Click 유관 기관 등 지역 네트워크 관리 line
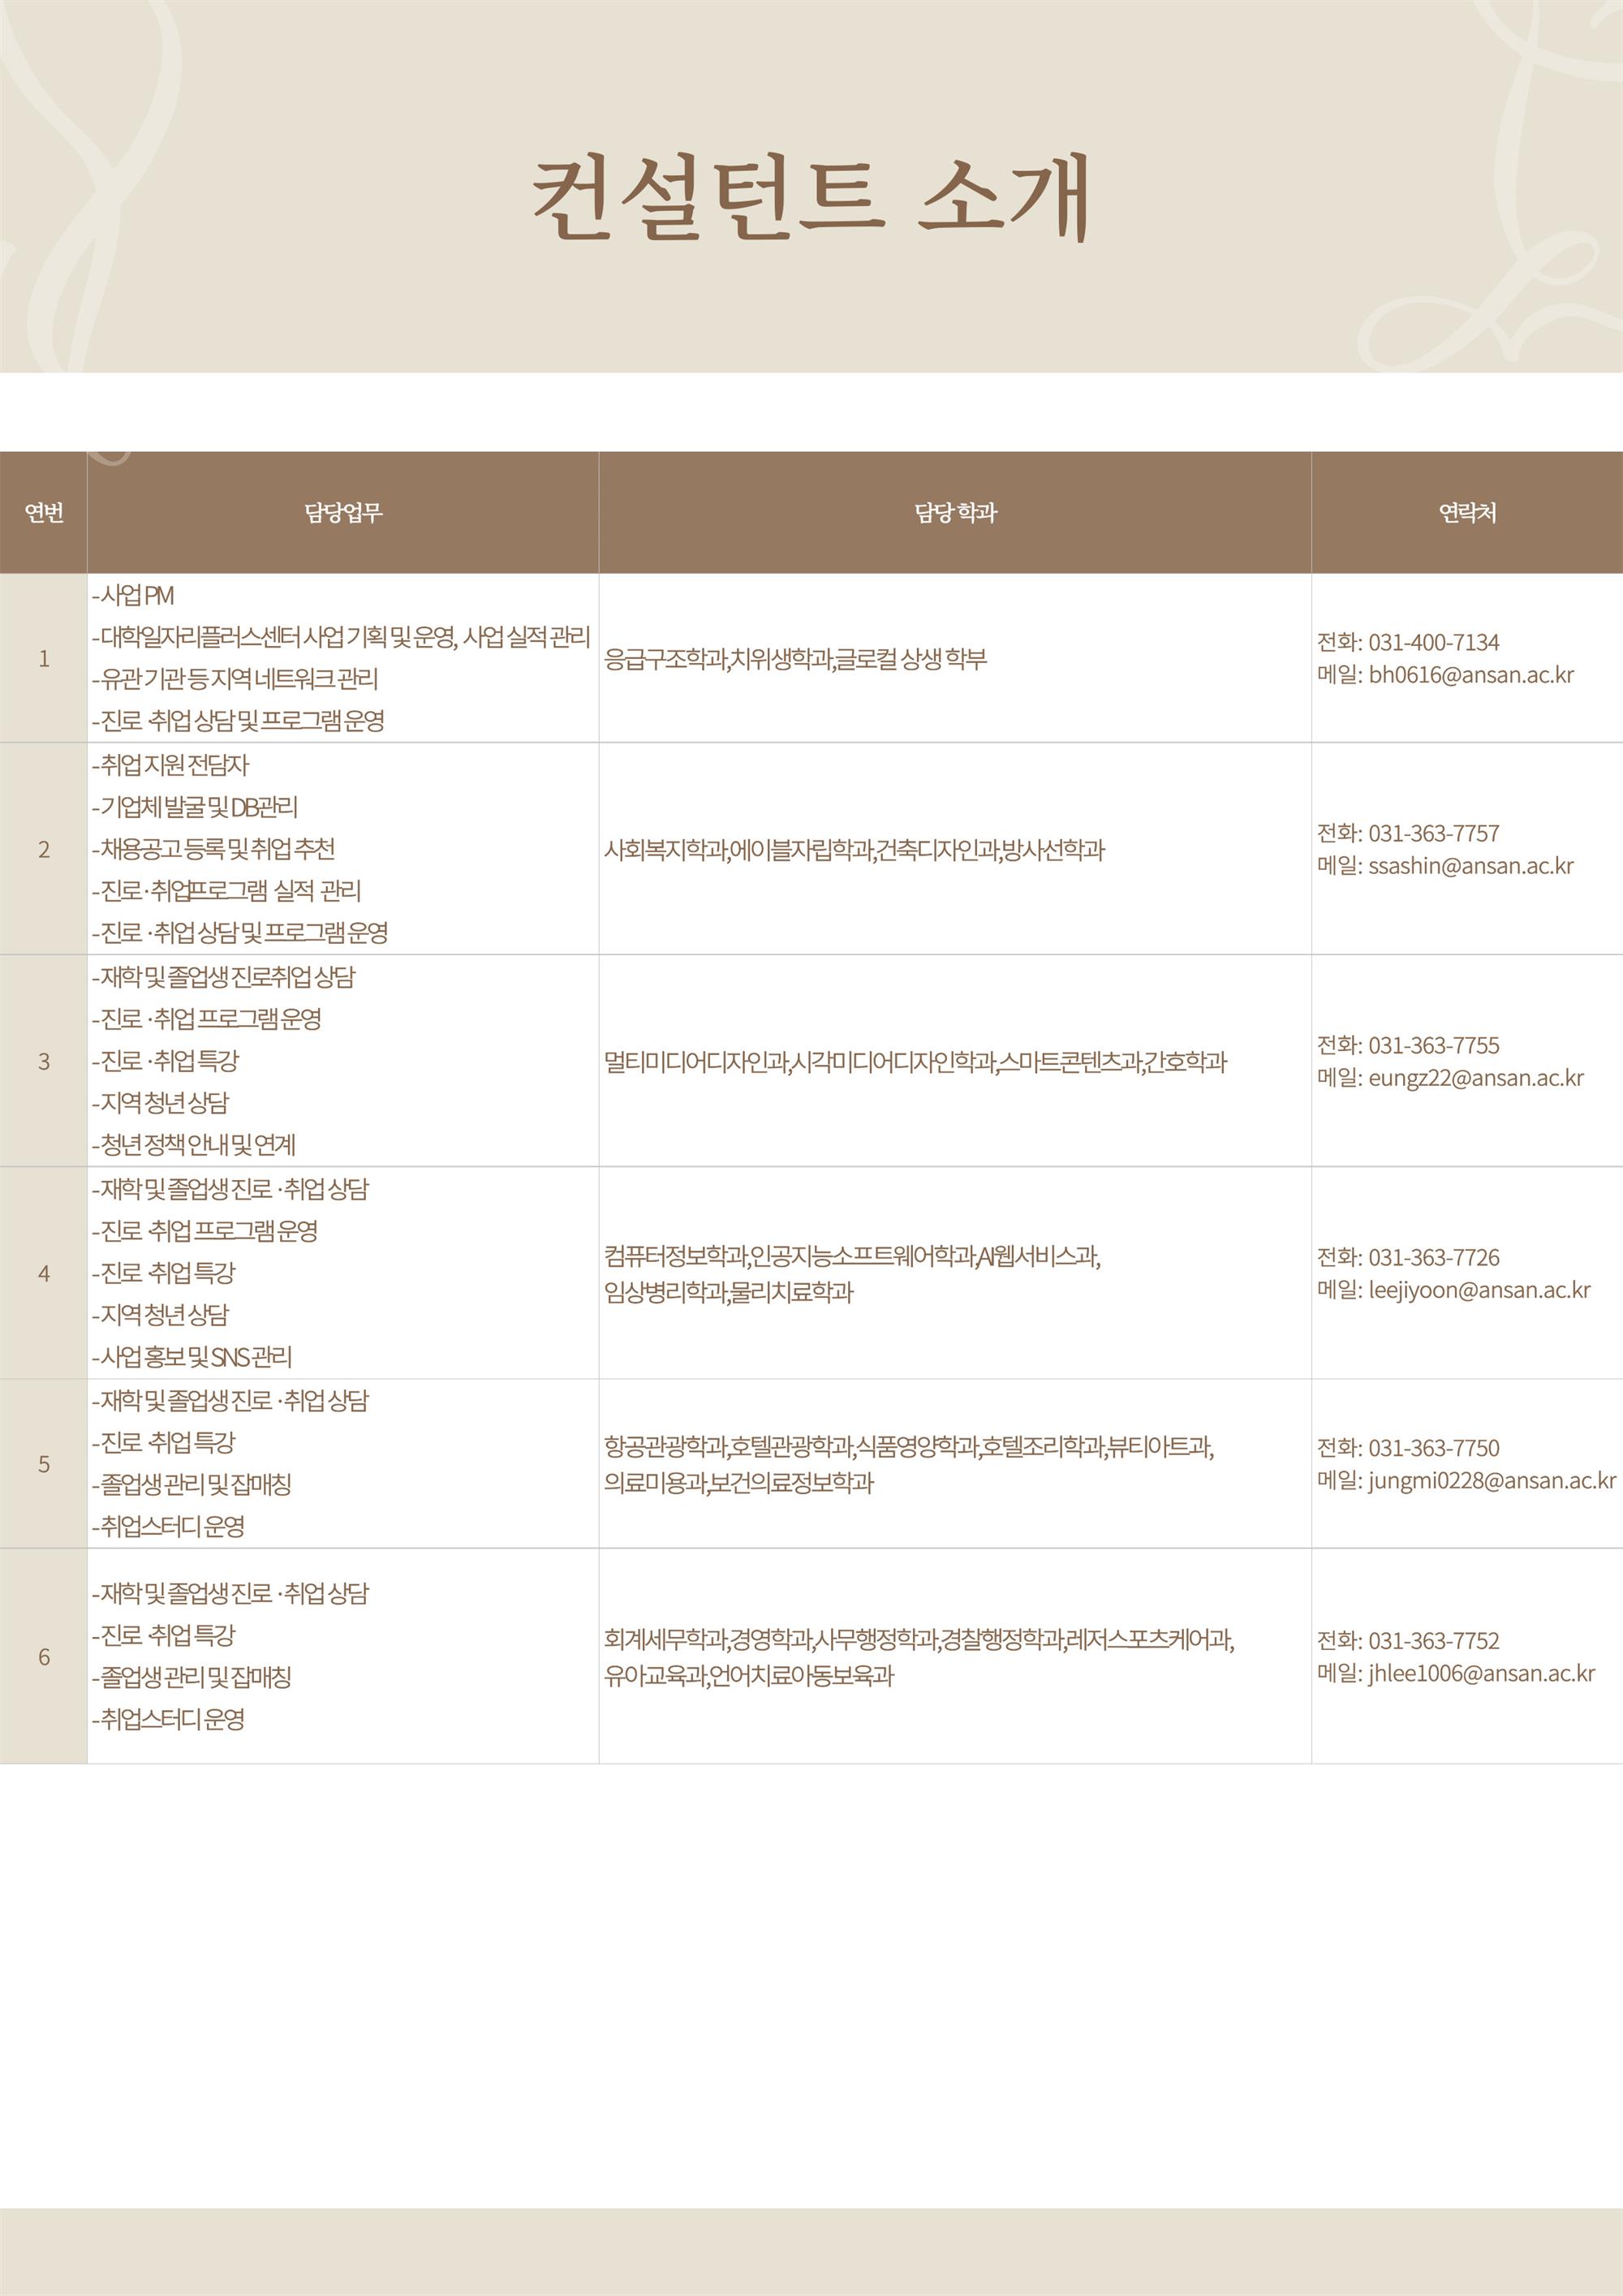Screen dimensions: 1623x2296 click(x=235, y=679)
